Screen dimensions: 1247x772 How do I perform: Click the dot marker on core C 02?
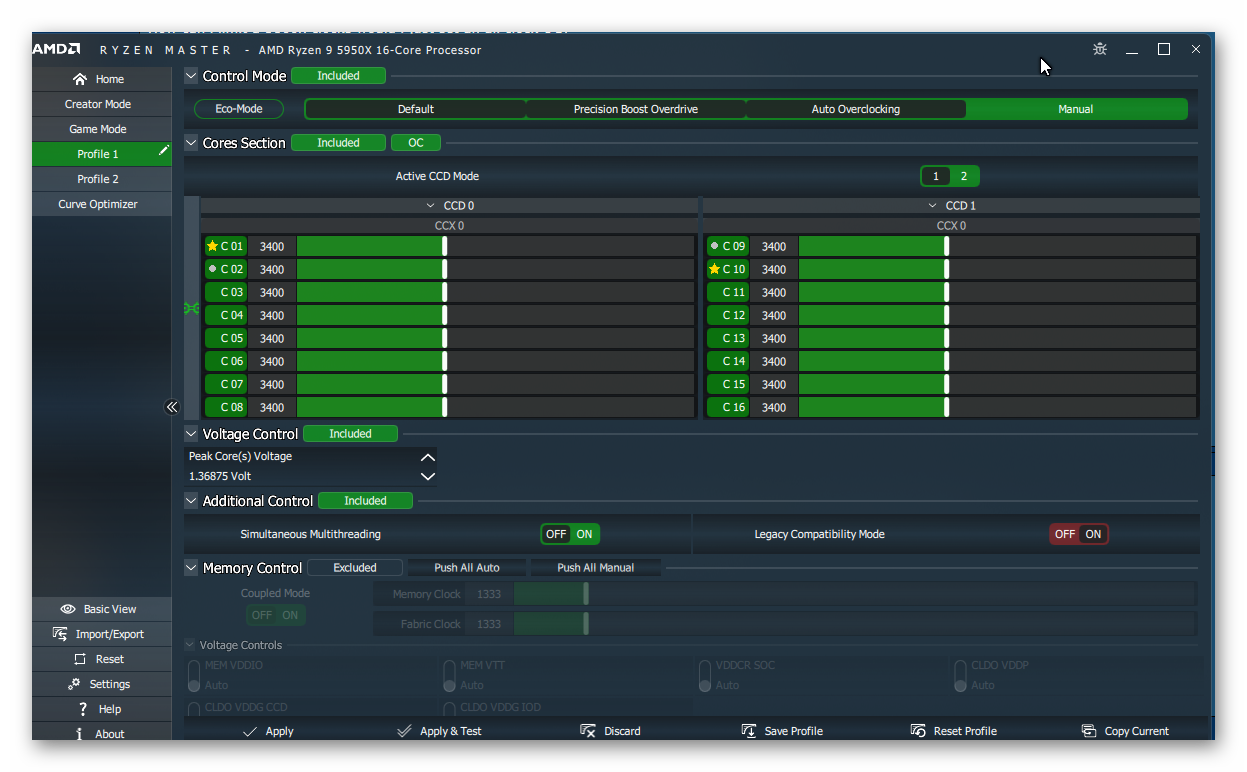(212, 269)
